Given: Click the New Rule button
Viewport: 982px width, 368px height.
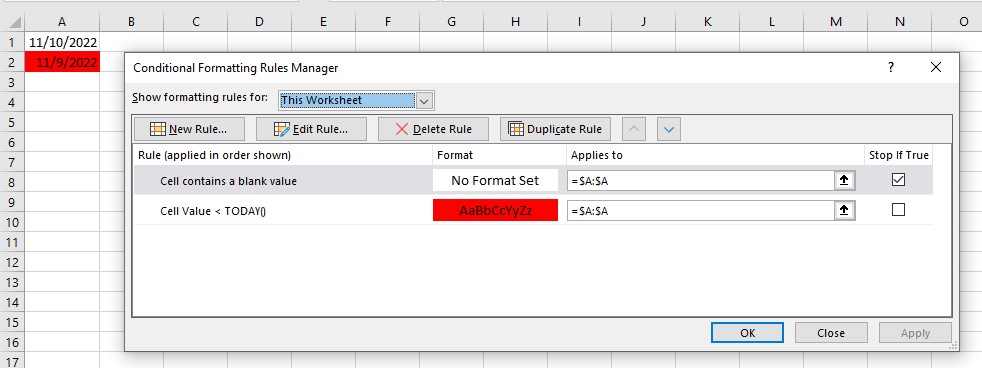Looking at the screenshot, I should click(x=189, y=130).
